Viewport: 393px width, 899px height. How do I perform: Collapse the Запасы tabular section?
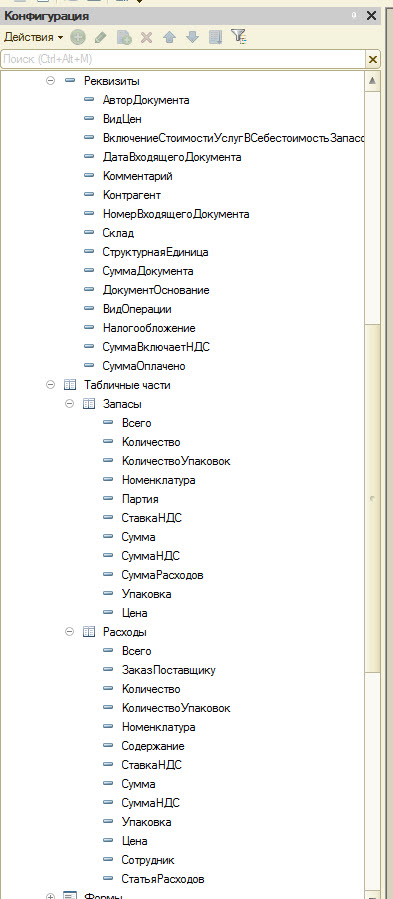[x=69, y=404]
